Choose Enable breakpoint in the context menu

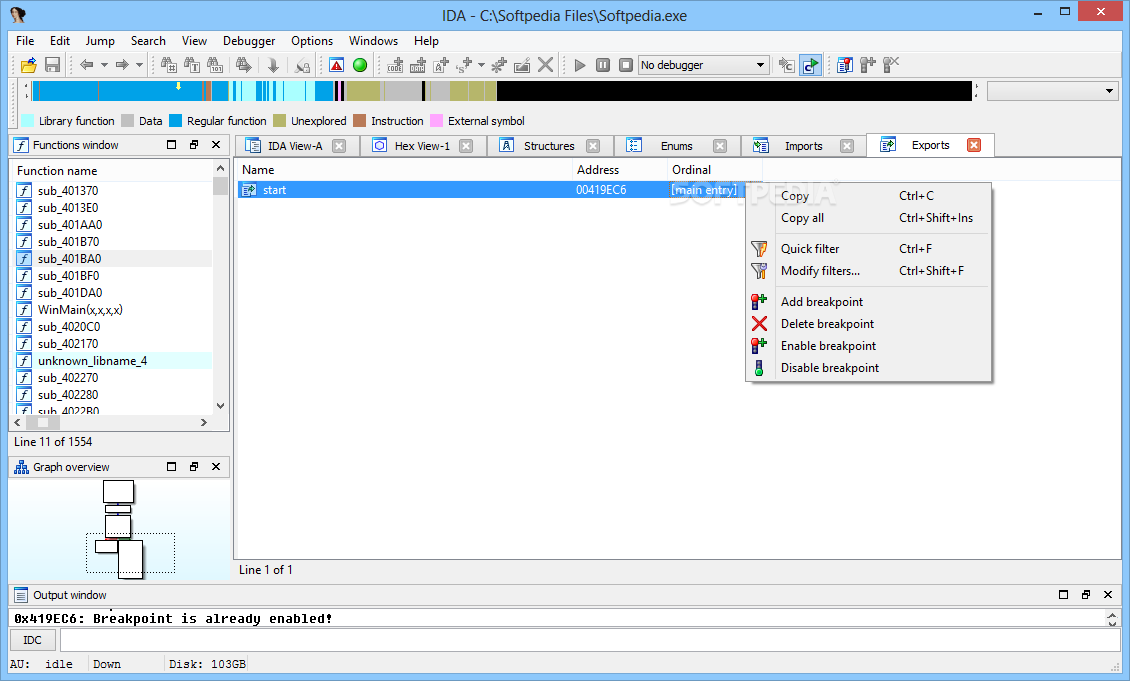point(868,347)
